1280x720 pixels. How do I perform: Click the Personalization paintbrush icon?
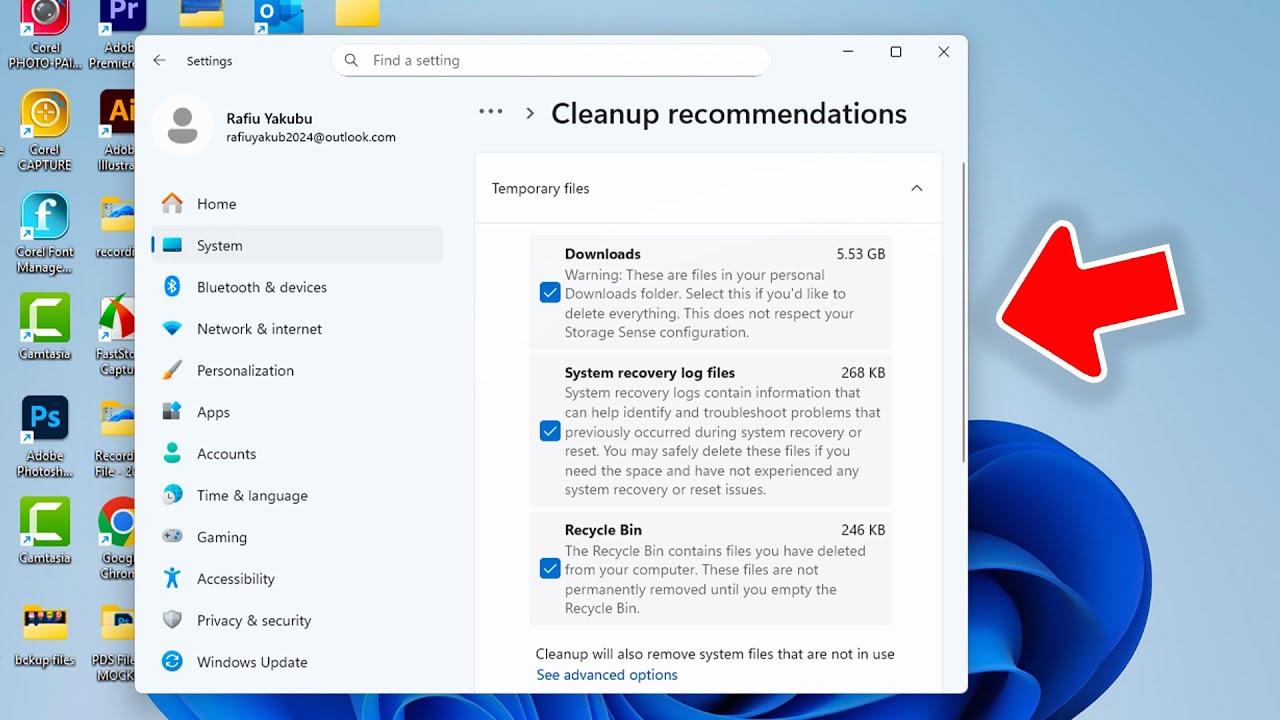pyautogui.click(x=172, y=370)
